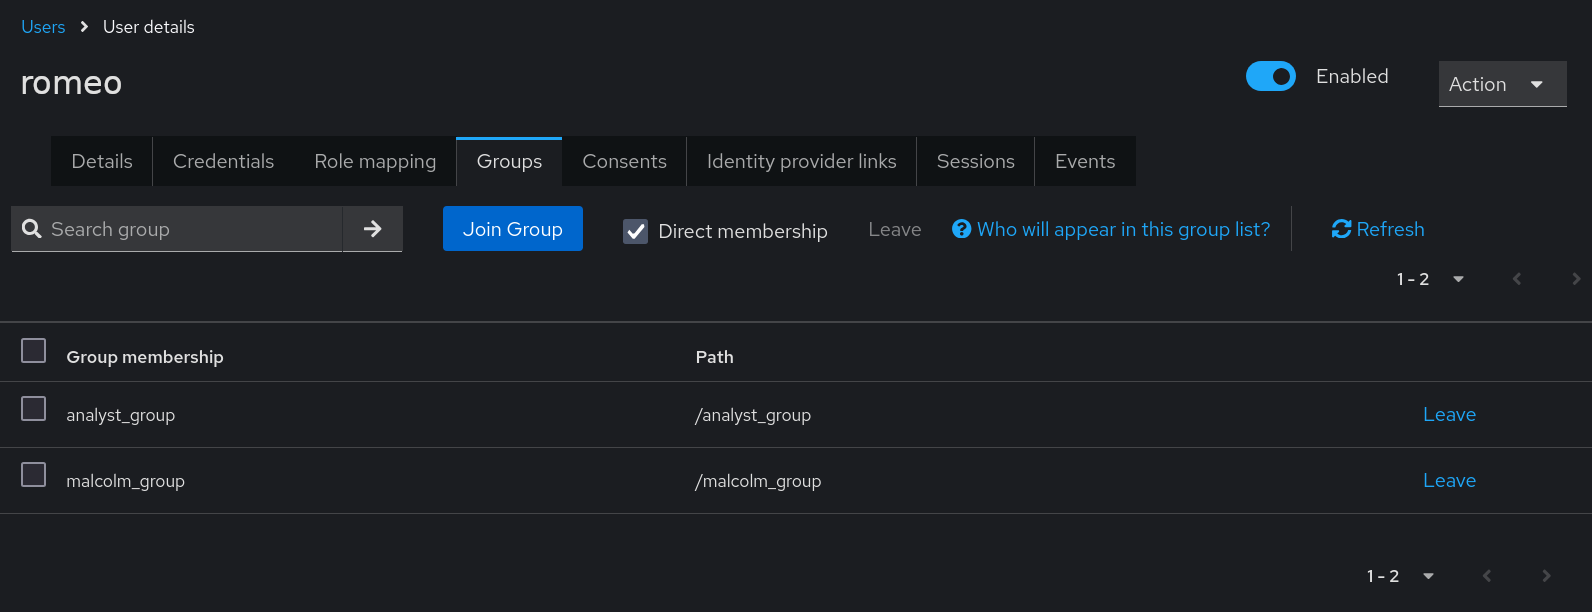This screenshot has height=612, width=1592.
Task: Click the magnifying glass search icon
Action: coord(32,229)
